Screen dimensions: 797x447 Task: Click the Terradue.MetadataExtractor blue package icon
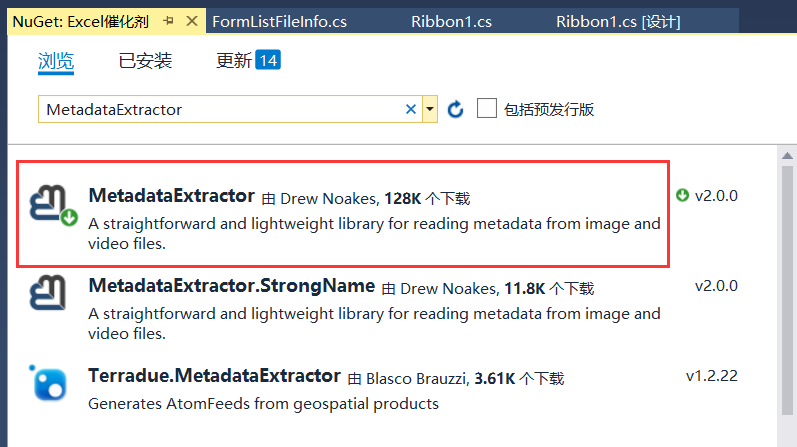[x=48, y=383]
